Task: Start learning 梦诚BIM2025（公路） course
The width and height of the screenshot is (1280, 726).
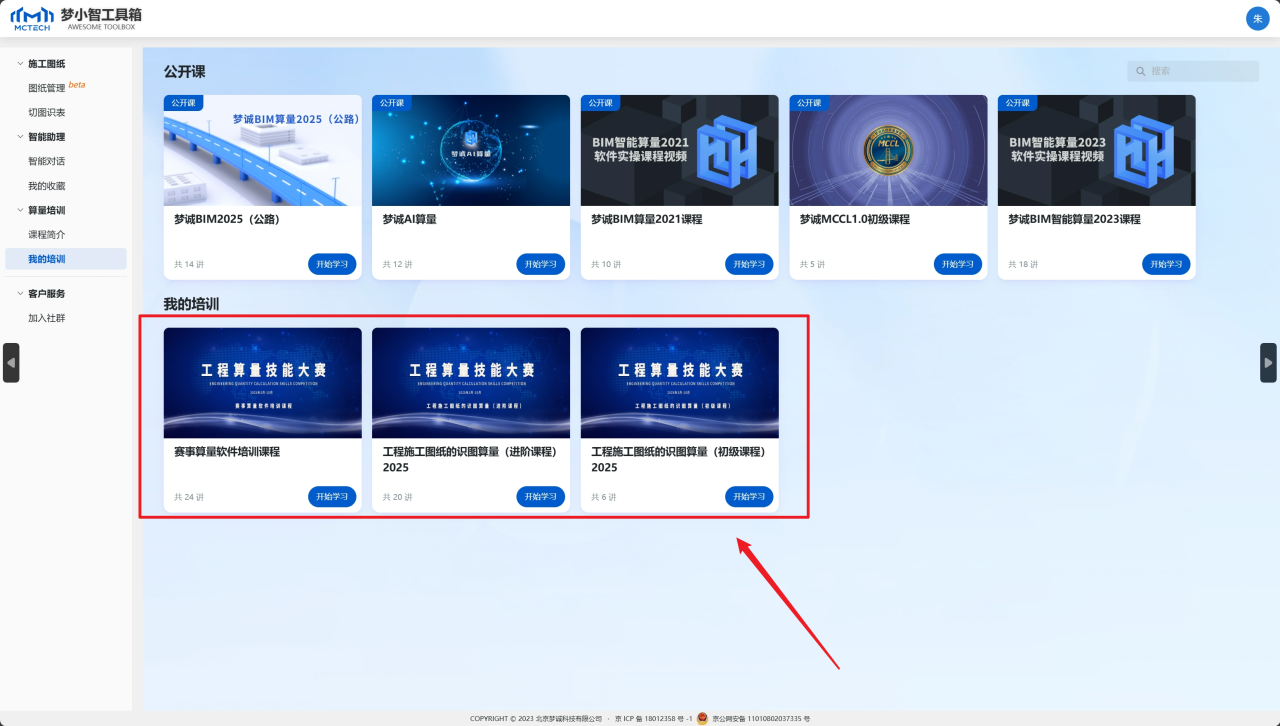Action: coord(332,264)
